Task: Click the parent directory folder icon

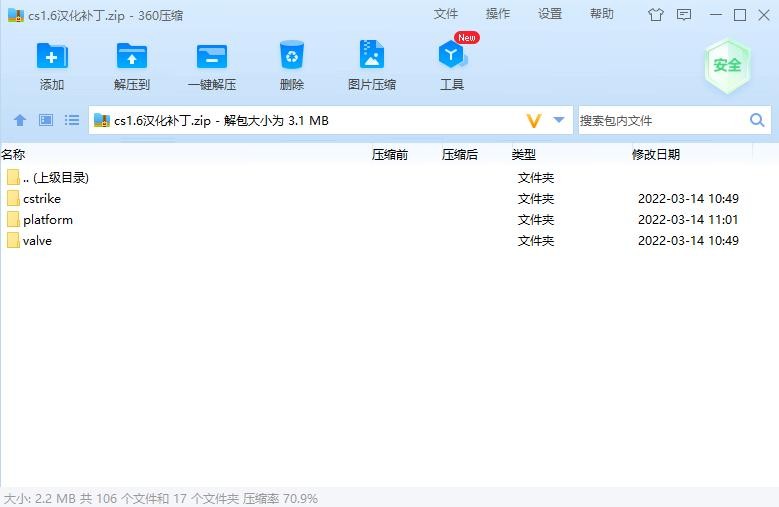Action: 13,177
